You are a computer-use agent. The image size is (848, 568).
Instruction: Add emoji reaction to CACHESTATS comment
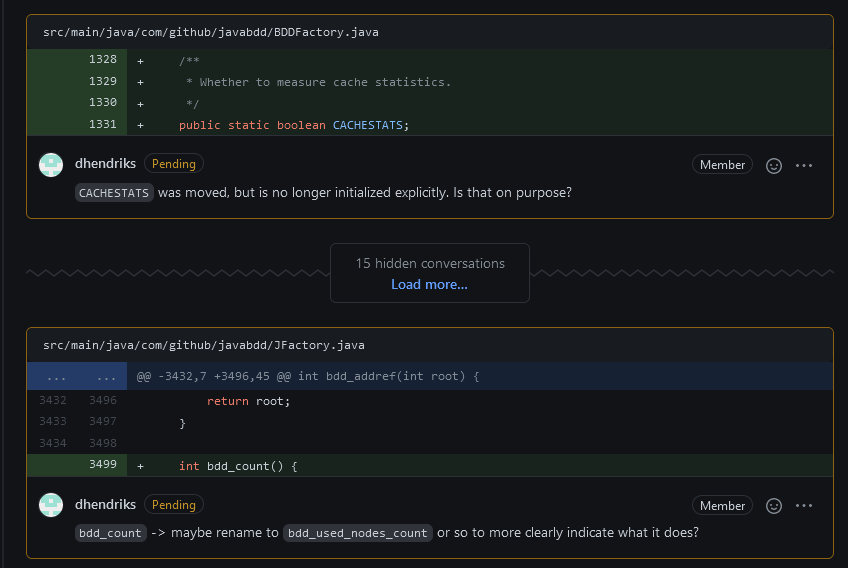(773, 165)
